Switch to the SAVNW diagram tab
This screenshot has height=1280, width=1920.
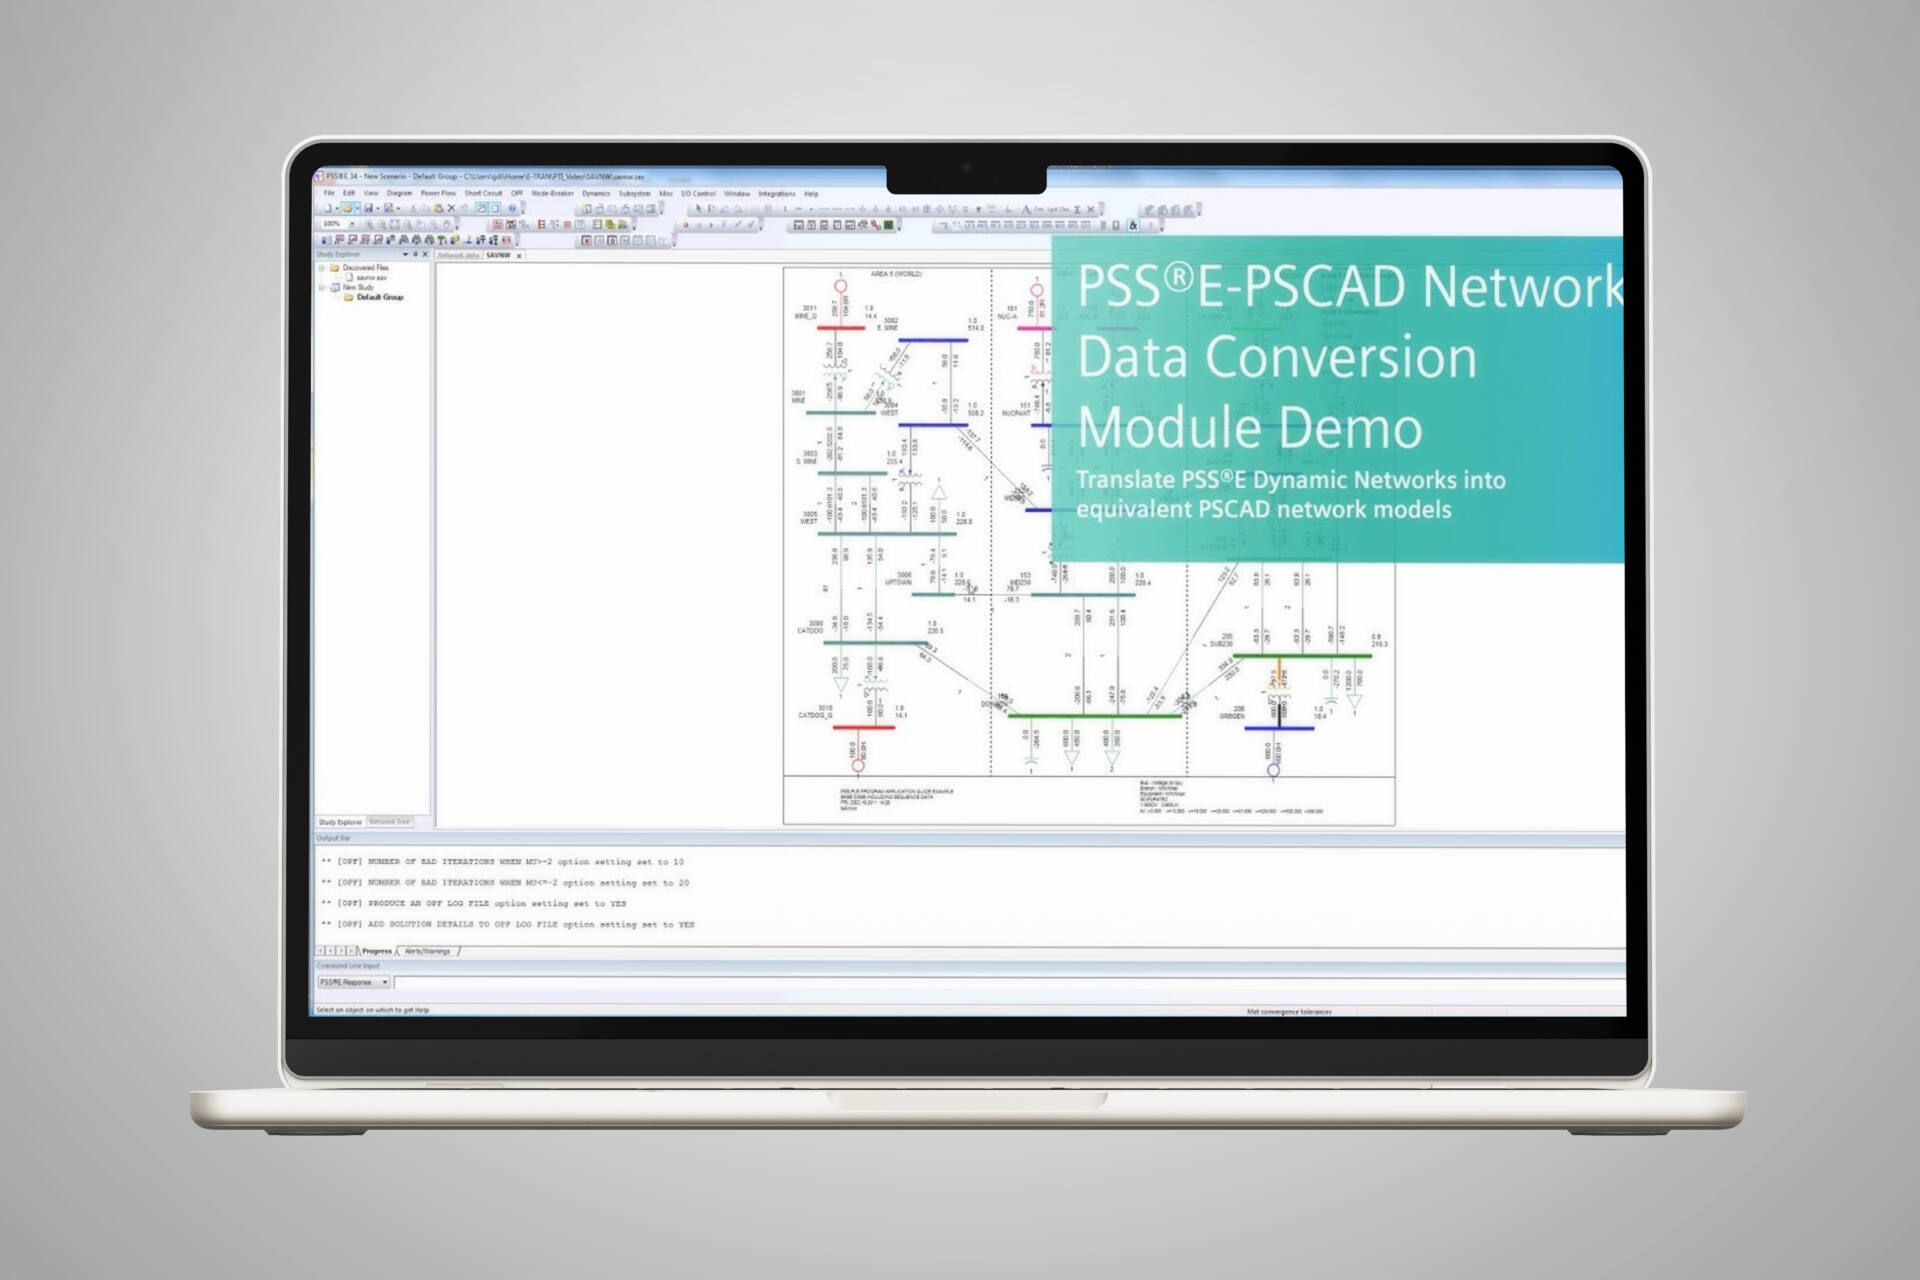tap(498, 255)
